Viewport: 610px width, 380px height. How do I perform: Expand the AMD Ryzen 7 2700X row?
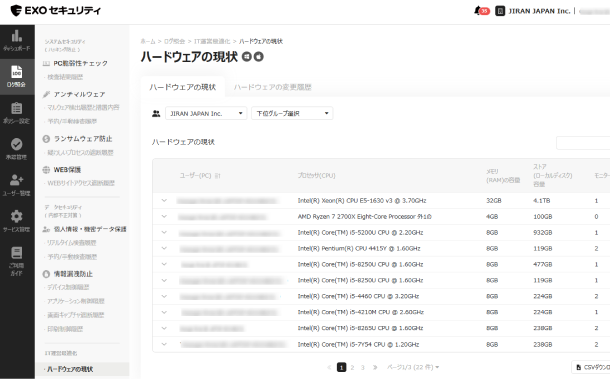point(164,217)
